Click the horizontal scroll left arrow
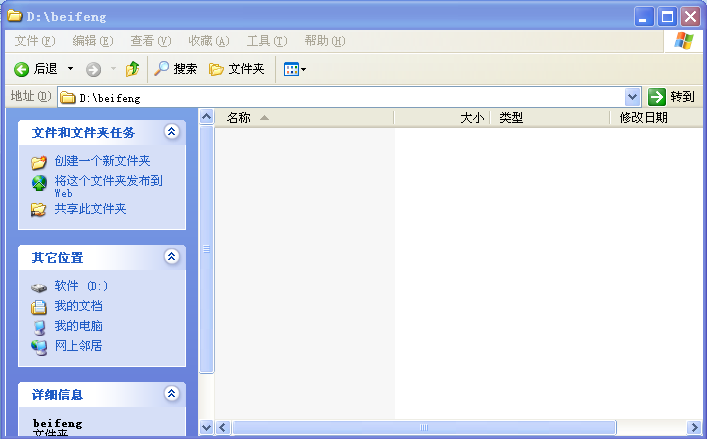Viewport: 707px width, 439px height. coord(223,427)
